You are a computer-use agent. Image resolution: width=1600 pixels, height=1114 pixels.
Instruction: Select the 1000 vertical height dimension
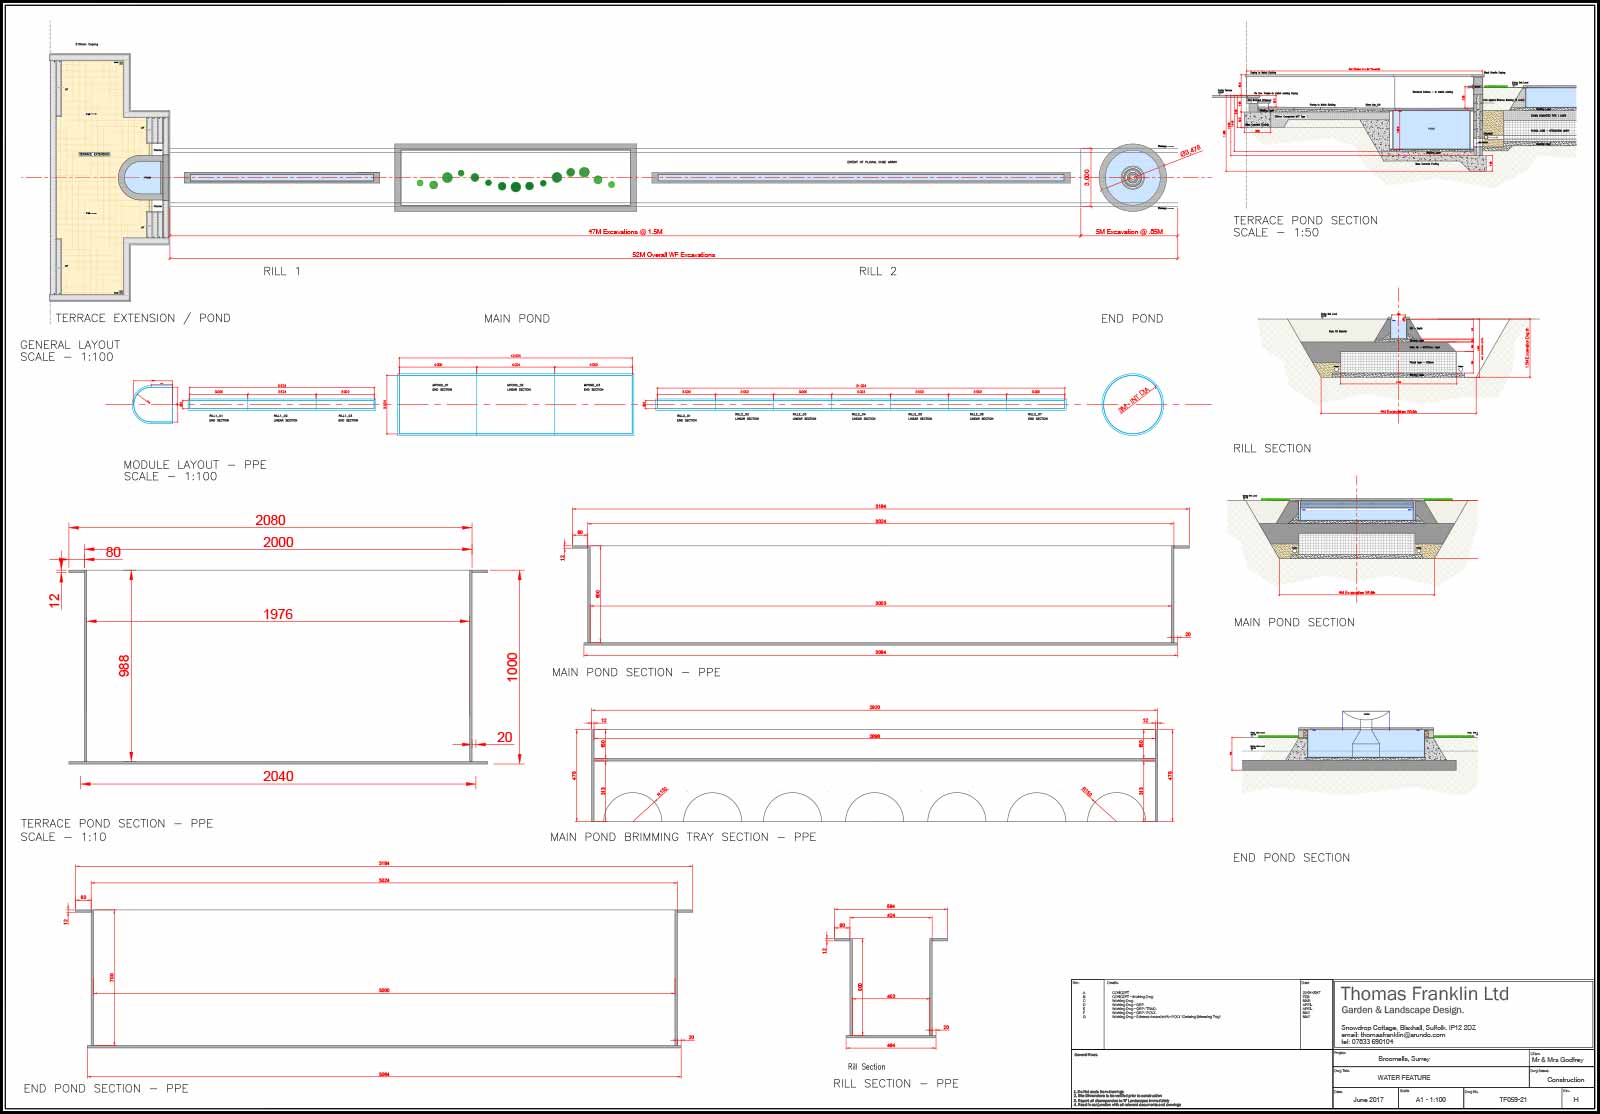pyautogui.click(x=512, y=667)
